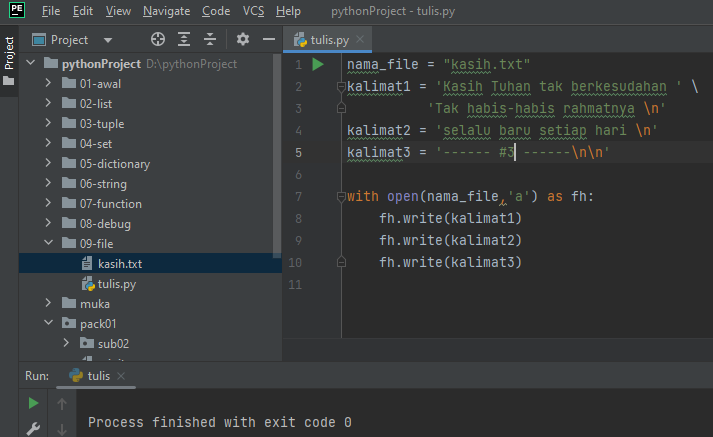Expand the 01-awal folder
The image size is (713, 437).
pos(48,83)
